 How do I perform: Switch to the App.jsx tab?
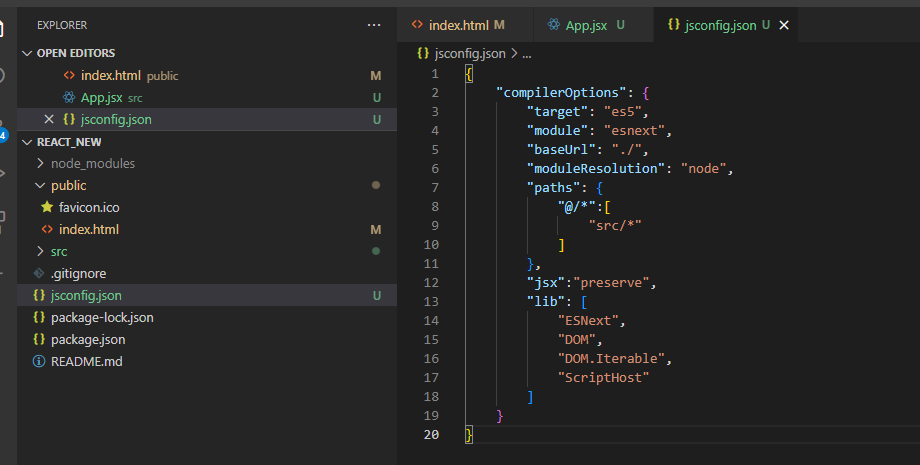pos(593,25)
